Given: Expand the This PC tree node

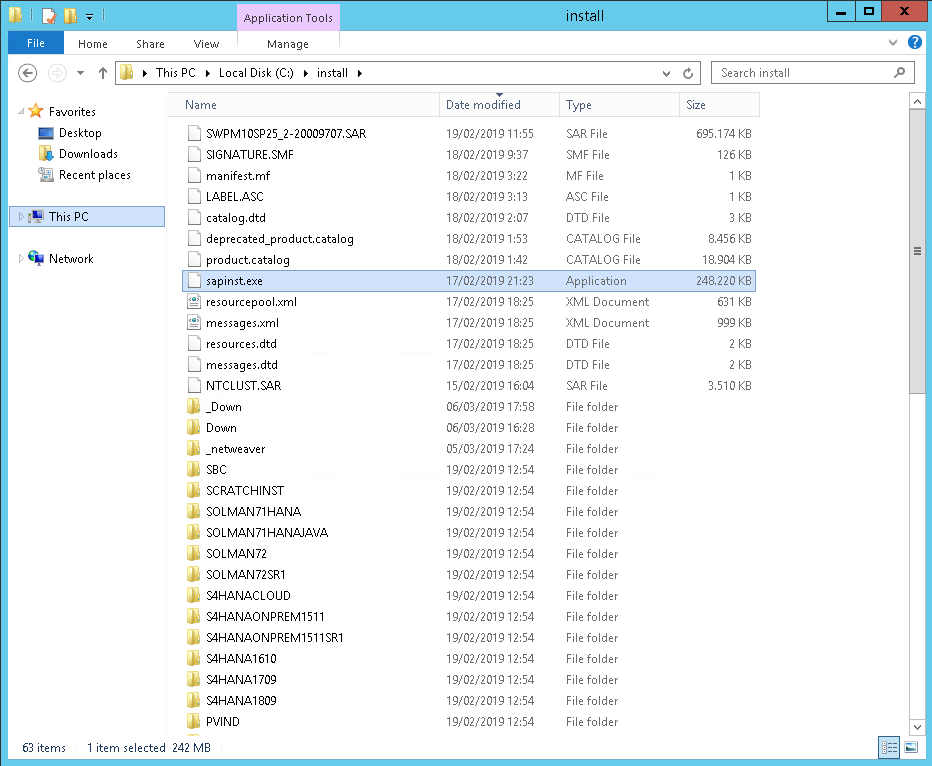Looking at the screenshot, I should pyautogui.click(x=21, y=216).
